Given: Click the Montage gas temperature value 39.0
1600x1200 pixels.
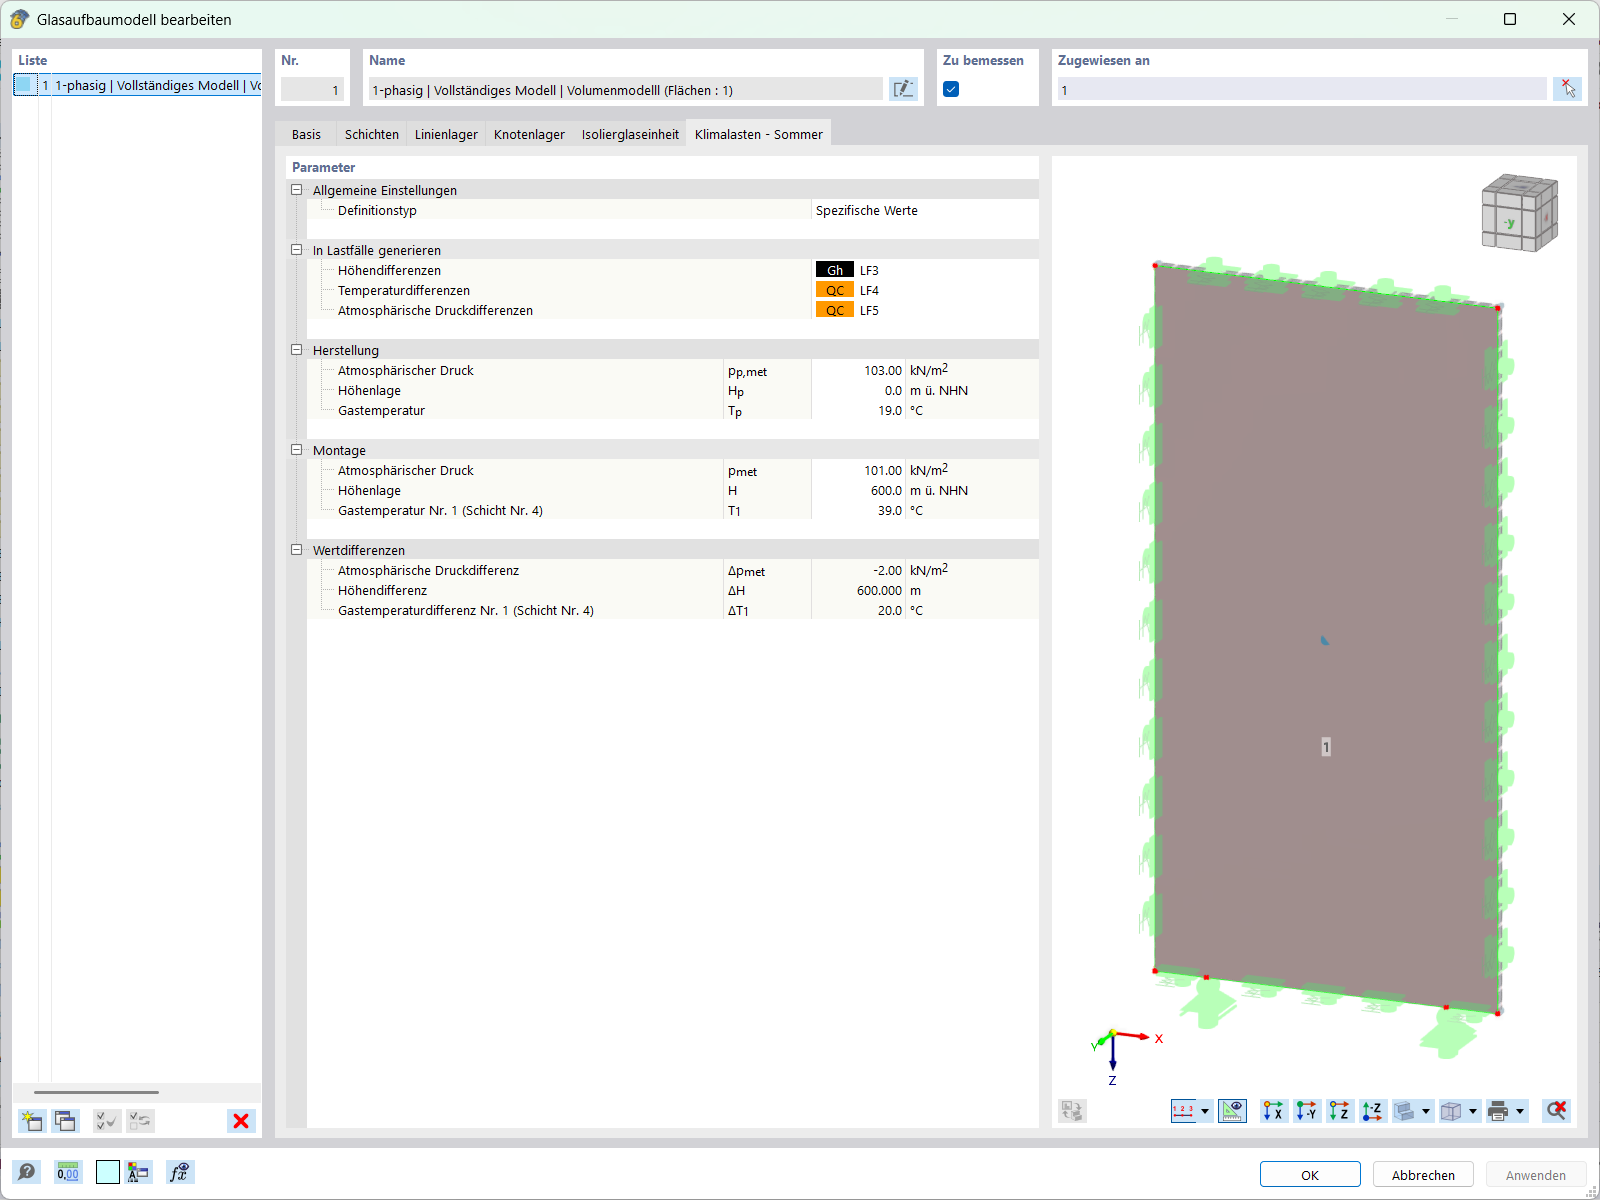Looking at the screenshot, I should pyautogui.click(x=890, y=510).
